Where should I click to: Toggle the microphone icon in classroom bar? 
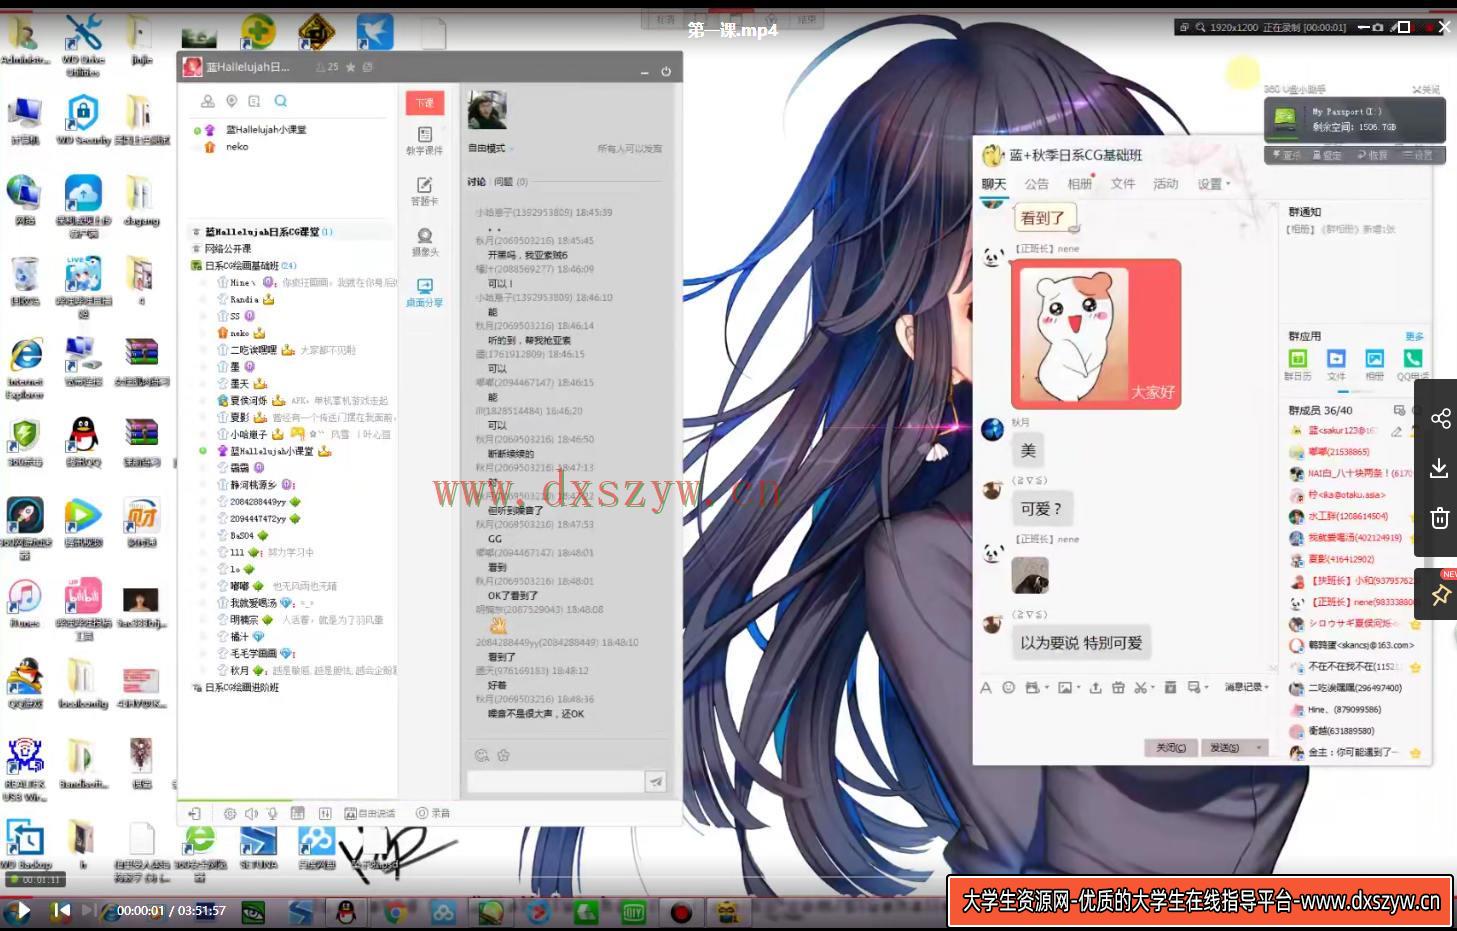click(x=272, y=813)
